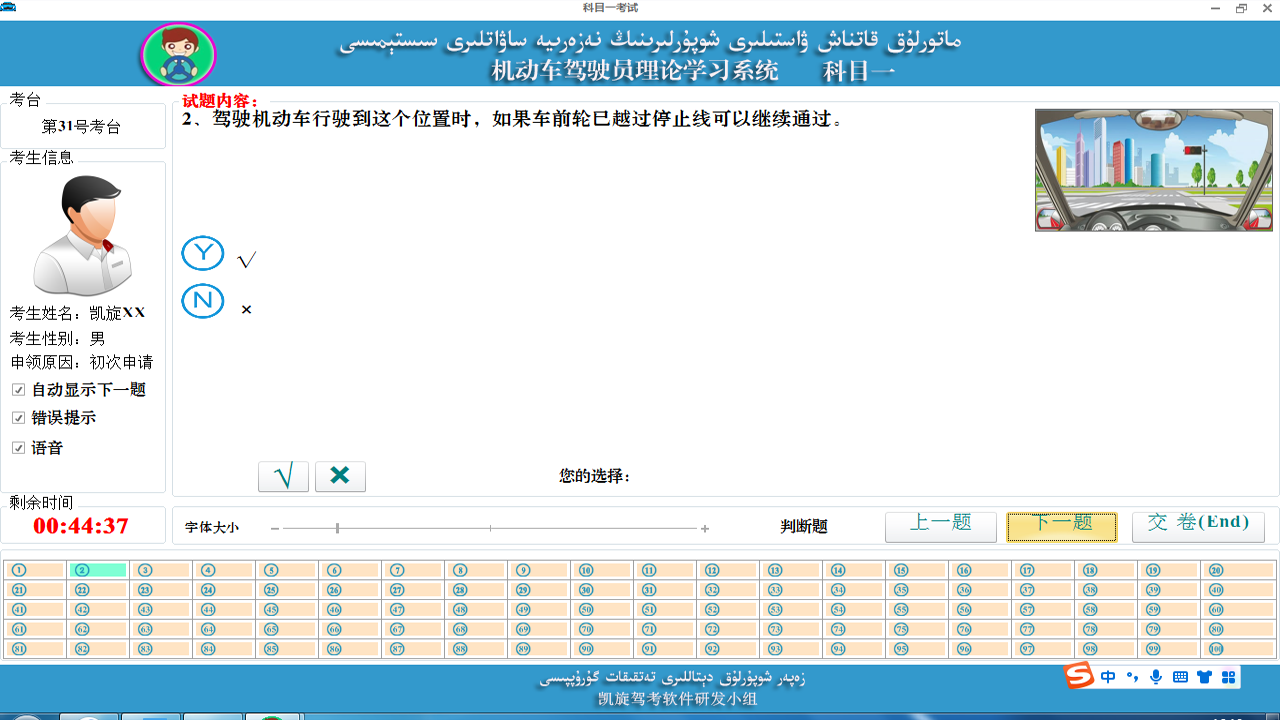
Task: Toggle Chinese/English with the 中 icon
Action: click(x=1107, y=676)
